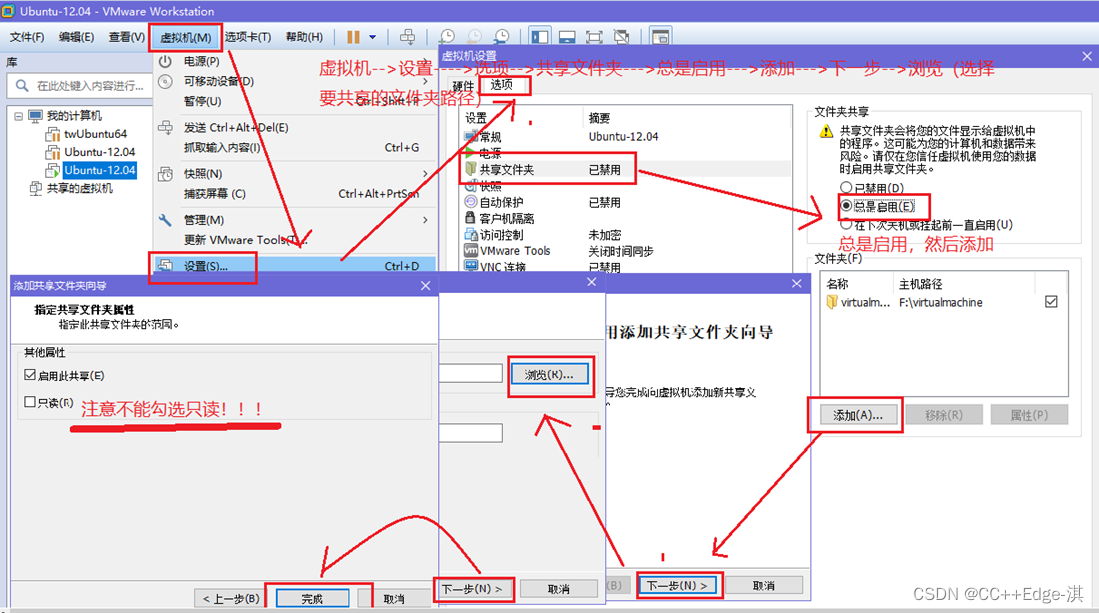Toggle the thumbnail bar view icon

(567, 37)
